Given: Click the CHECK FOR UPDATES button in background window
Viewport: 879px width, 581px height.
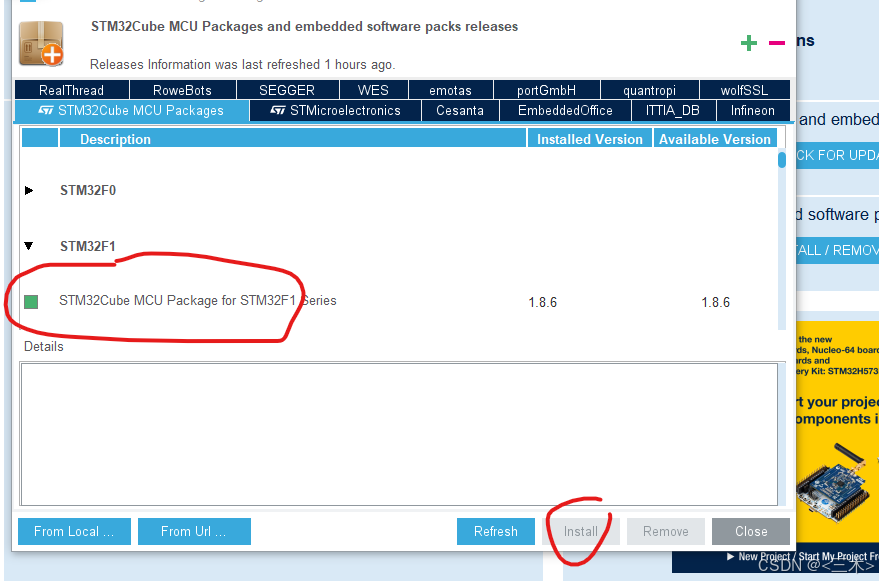Looking at the screenshot, I should pos(838,155).
